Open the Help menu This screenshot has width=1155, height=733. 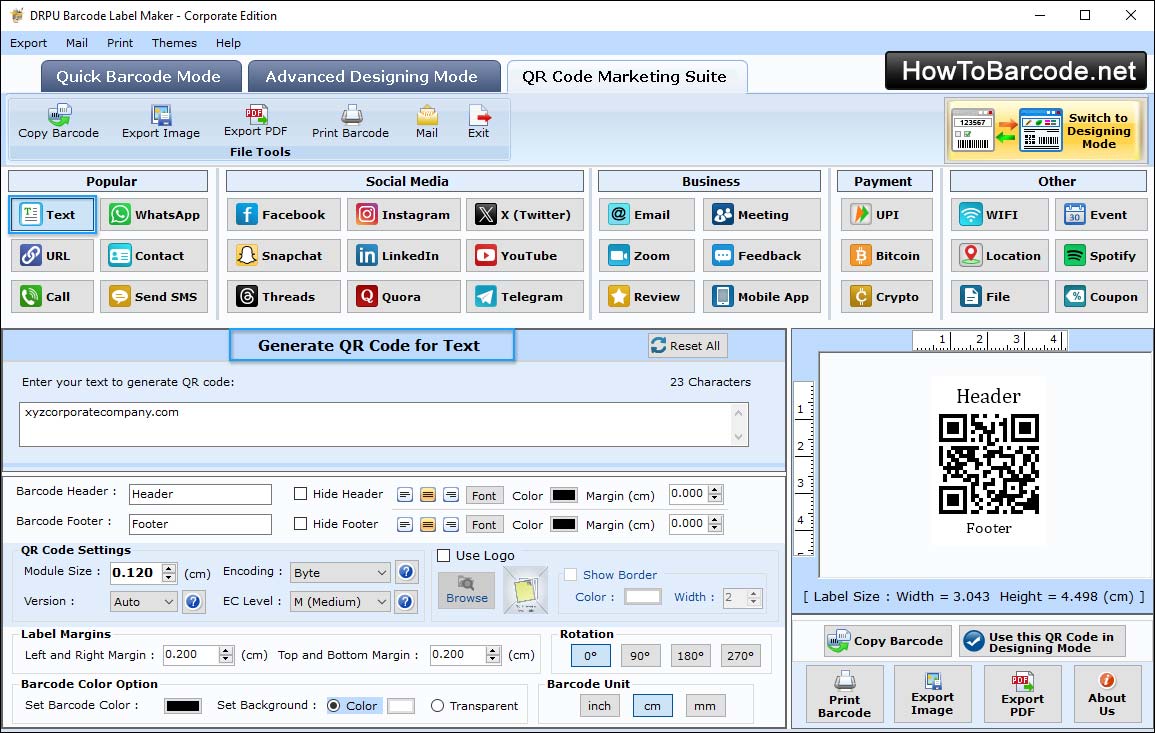point(228,43)
